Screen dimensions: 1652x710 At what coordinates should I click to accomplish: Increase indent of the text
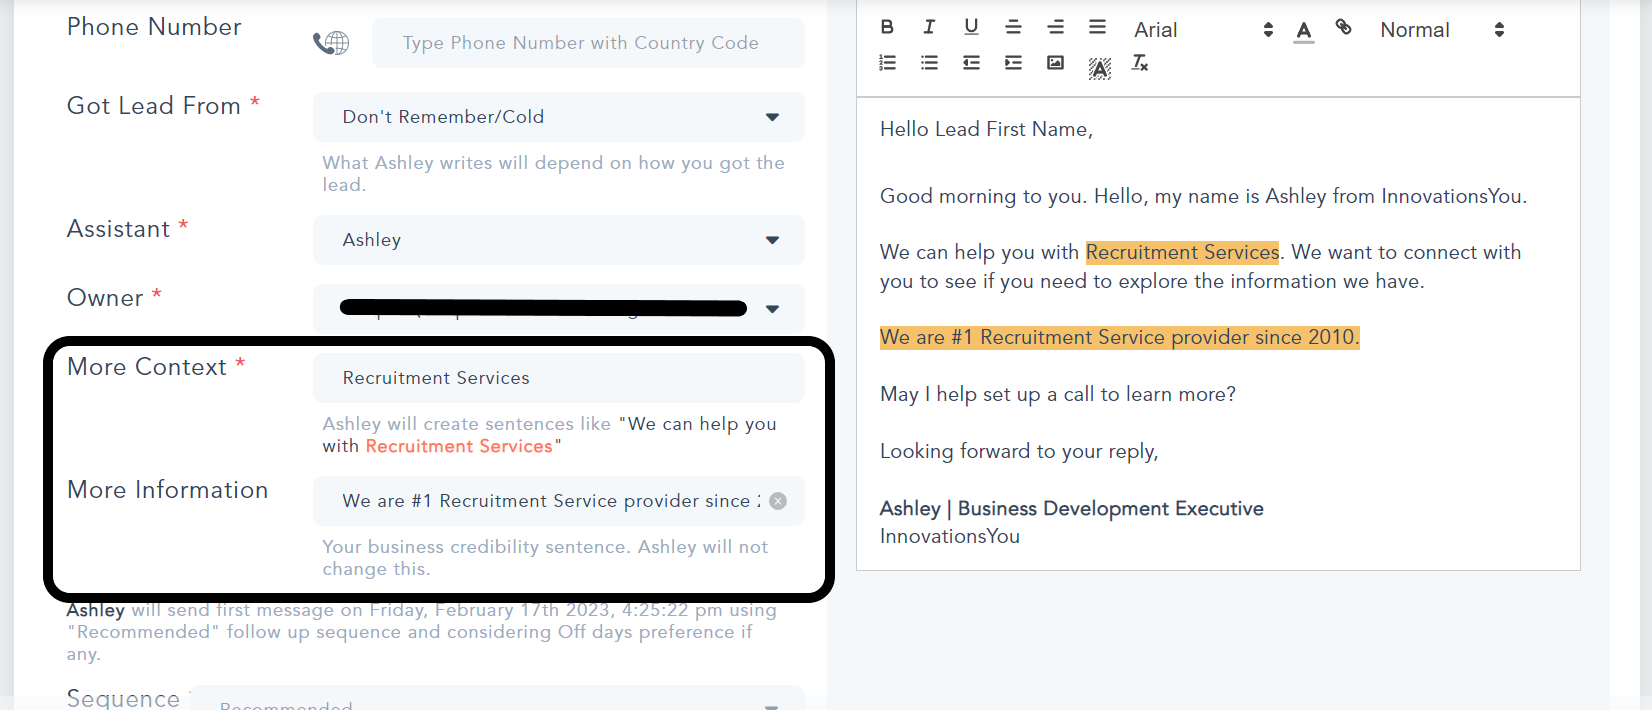1013,63
